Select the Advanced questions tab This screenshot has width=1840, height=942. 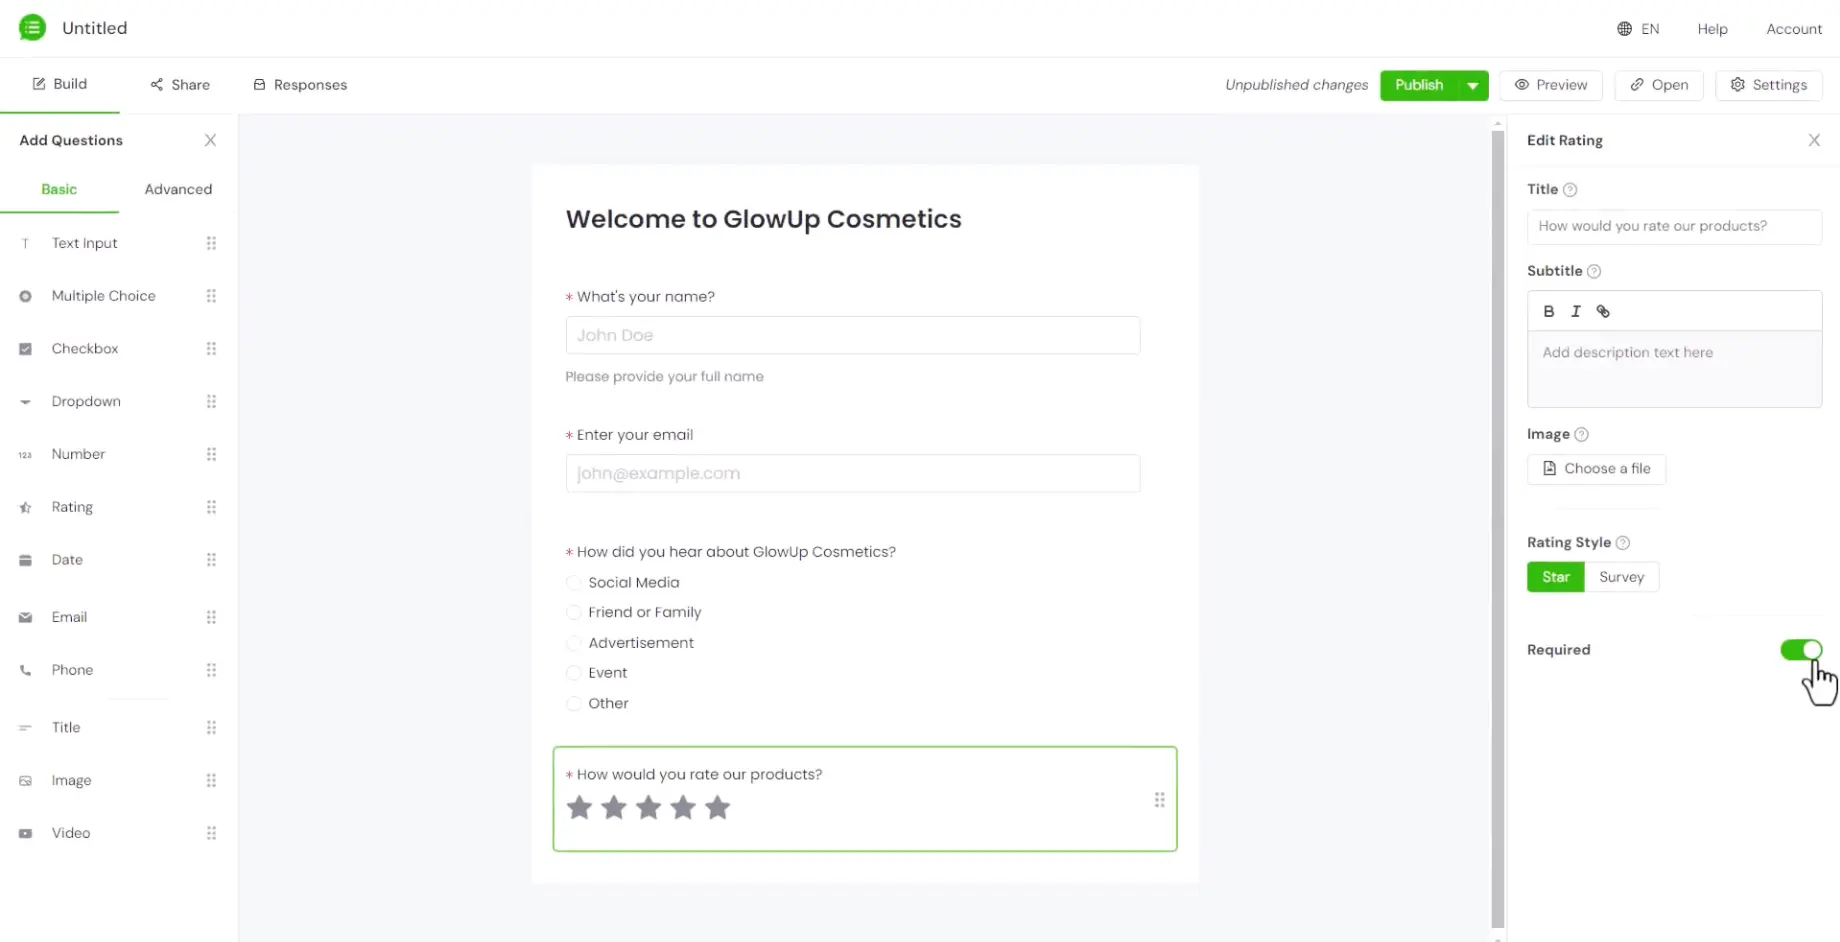point(178,189)
